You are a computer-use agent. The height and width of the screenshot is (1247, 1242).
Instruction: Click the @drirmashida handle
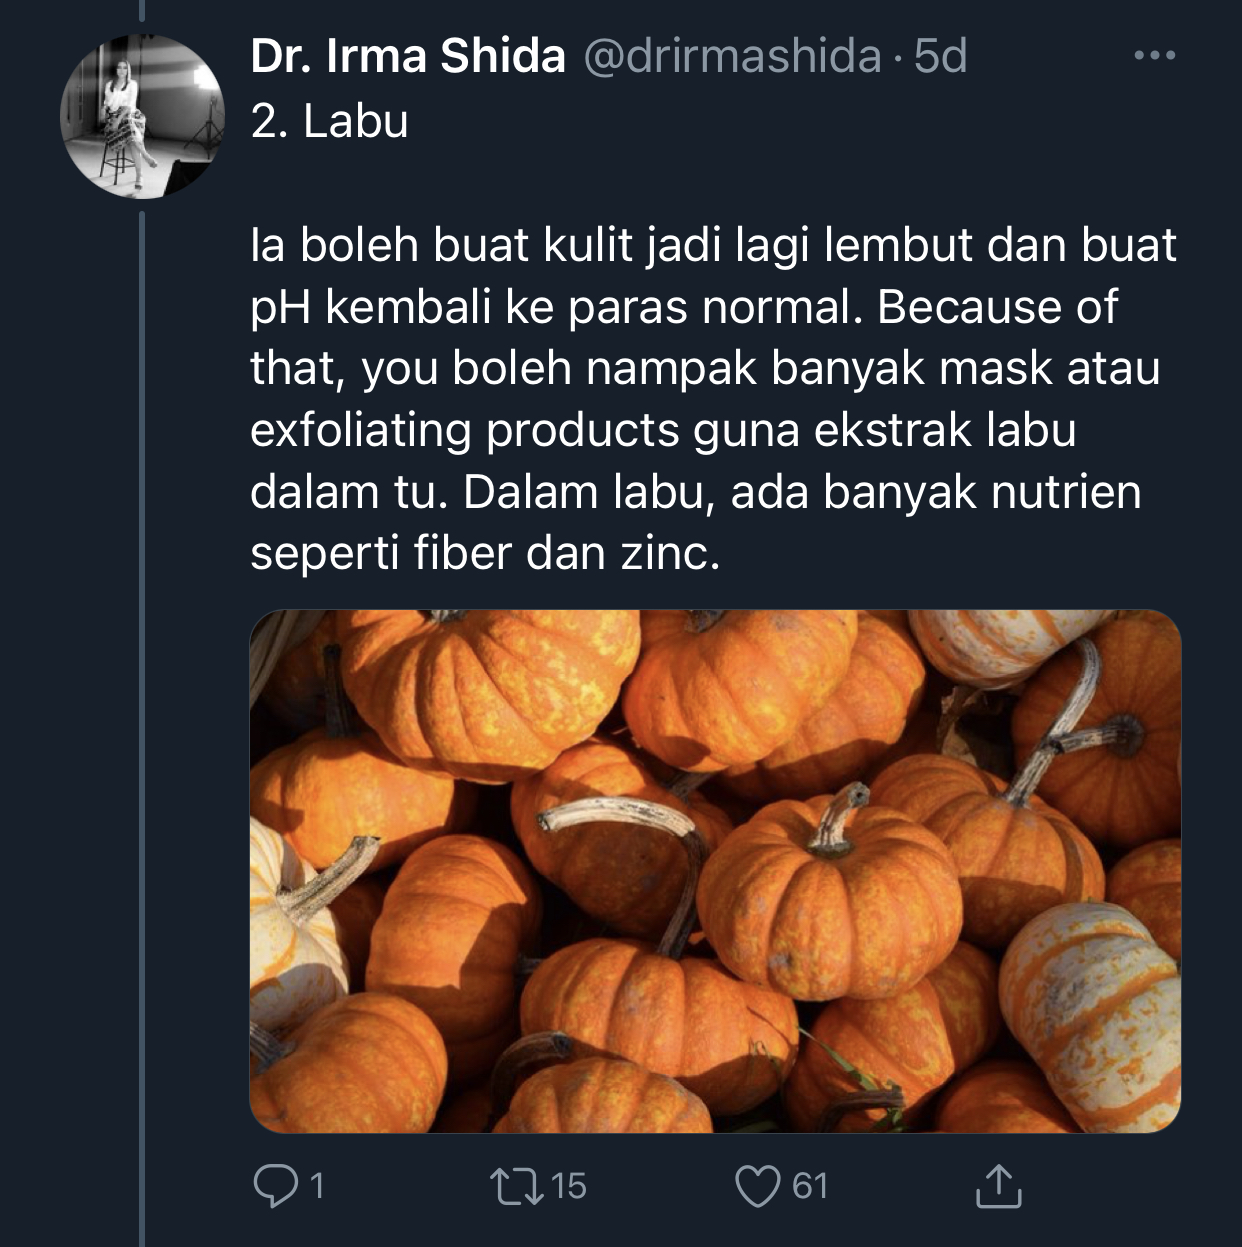[732, 56]
